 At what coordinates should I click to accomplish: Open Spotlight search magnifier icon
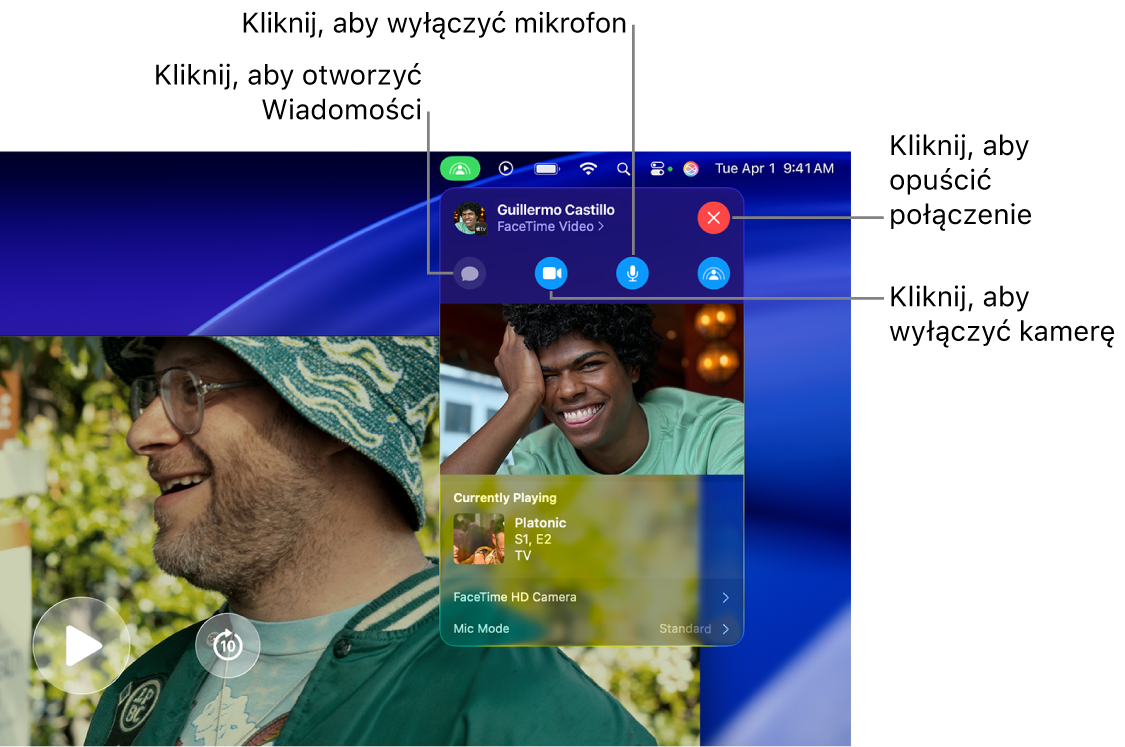coord(623,169)
